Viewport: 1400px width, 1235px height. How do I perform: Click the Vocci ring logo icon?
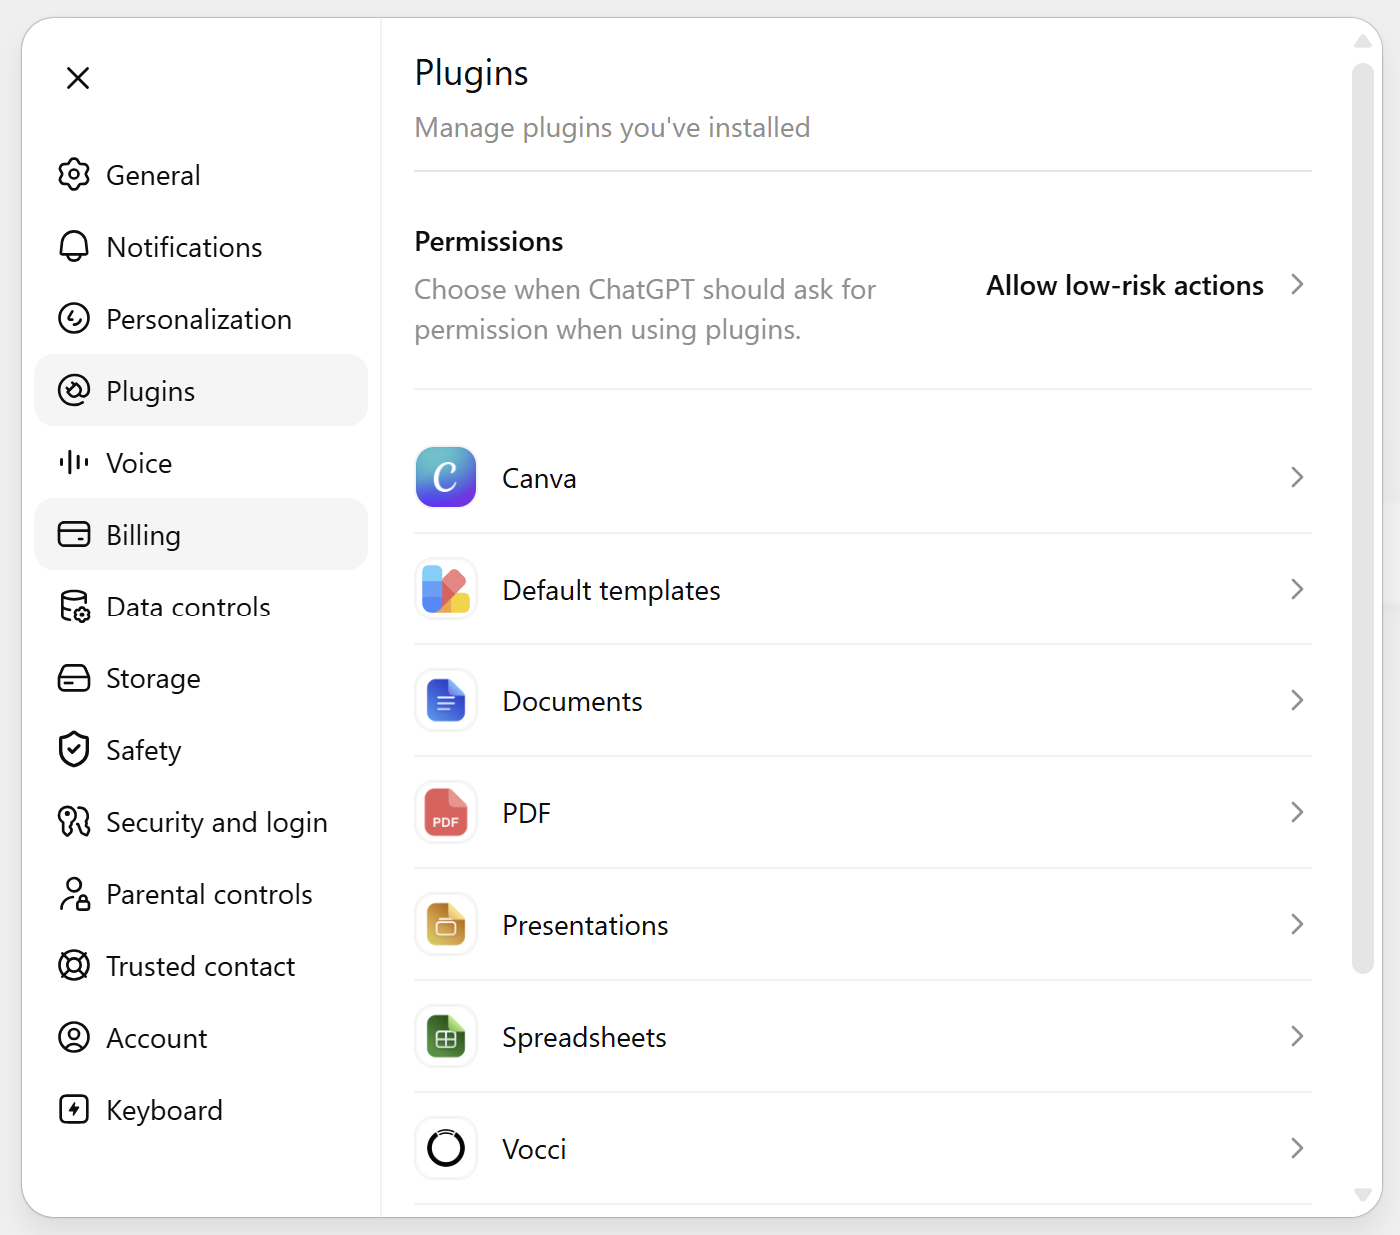(446, 1148)
